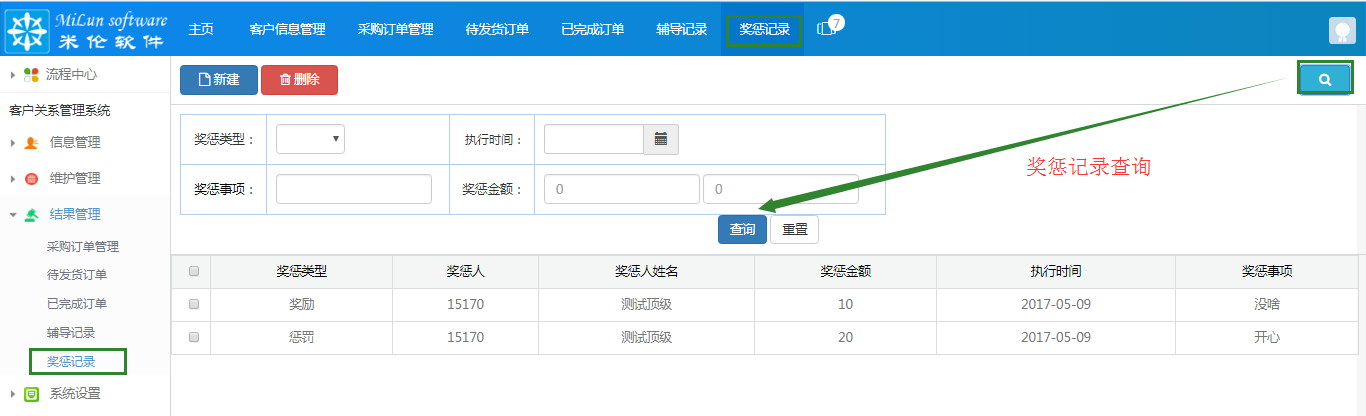Viewport: 1366px width, 416px height.
Task: Open the 待发货订单 top menu item
Action: (497, 29)
